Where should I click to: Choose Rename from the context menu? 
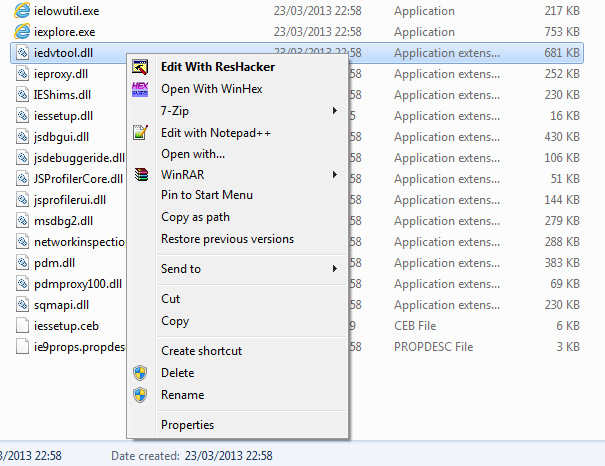click(238, 395)
